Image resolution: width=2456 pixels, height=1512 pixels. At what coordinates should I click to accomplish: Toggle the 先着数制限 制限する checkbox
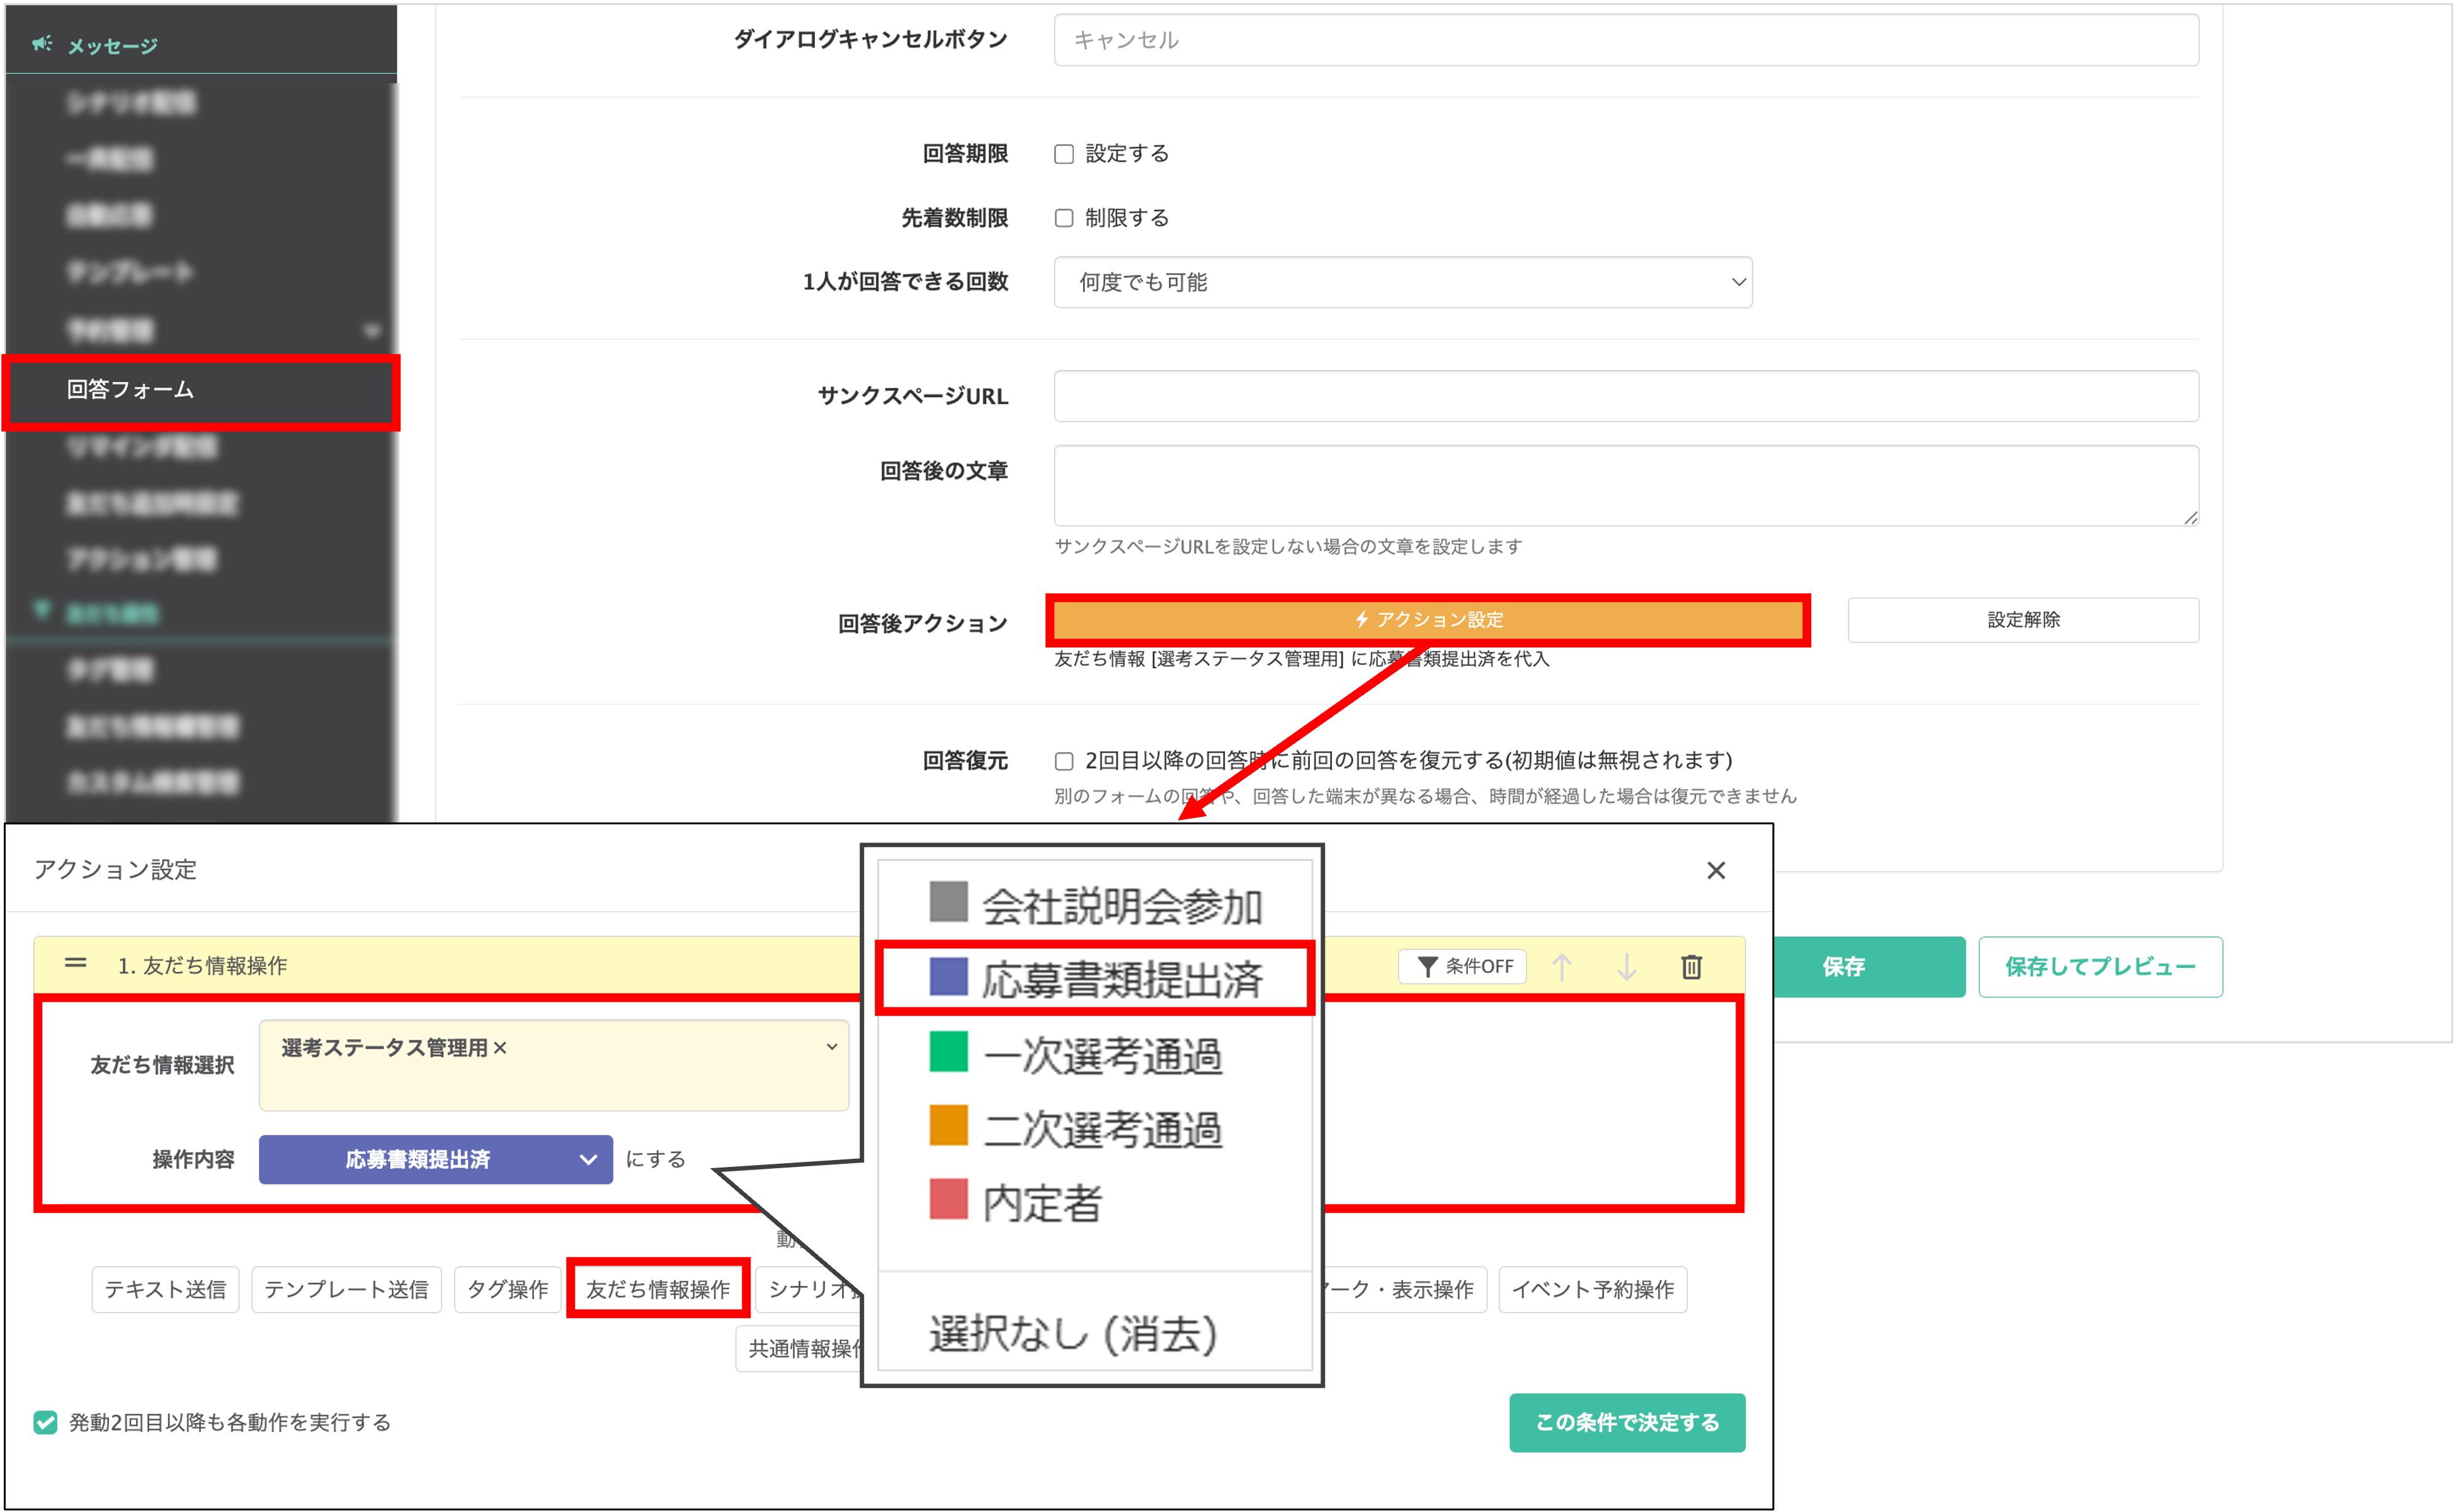coord(1064,218)
